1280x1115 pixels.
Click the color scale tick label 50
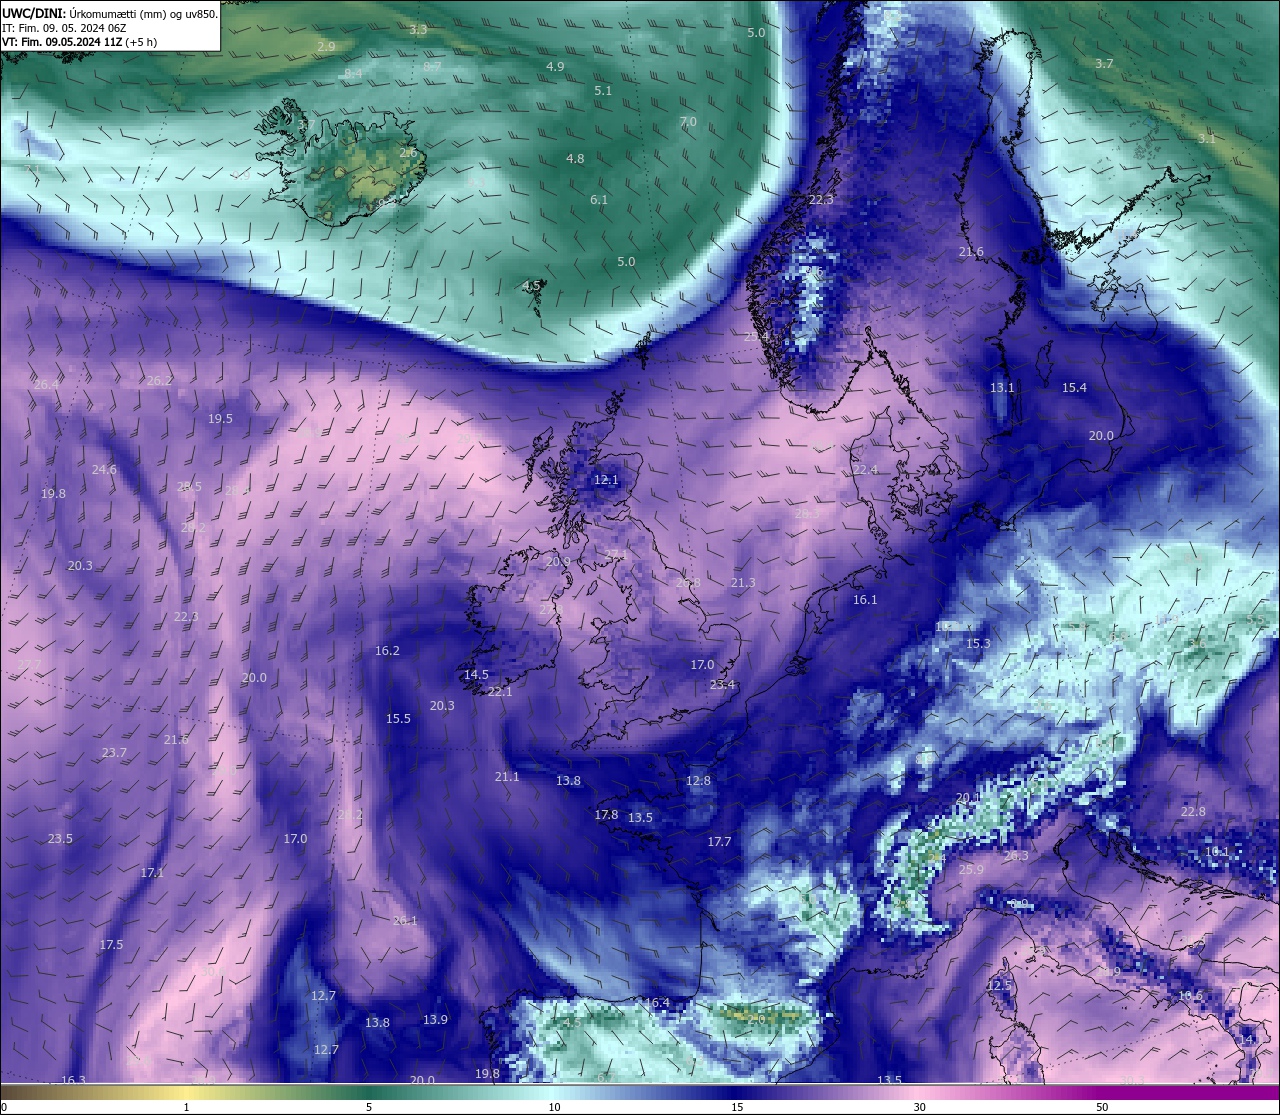click(x=1102, y=1106)
